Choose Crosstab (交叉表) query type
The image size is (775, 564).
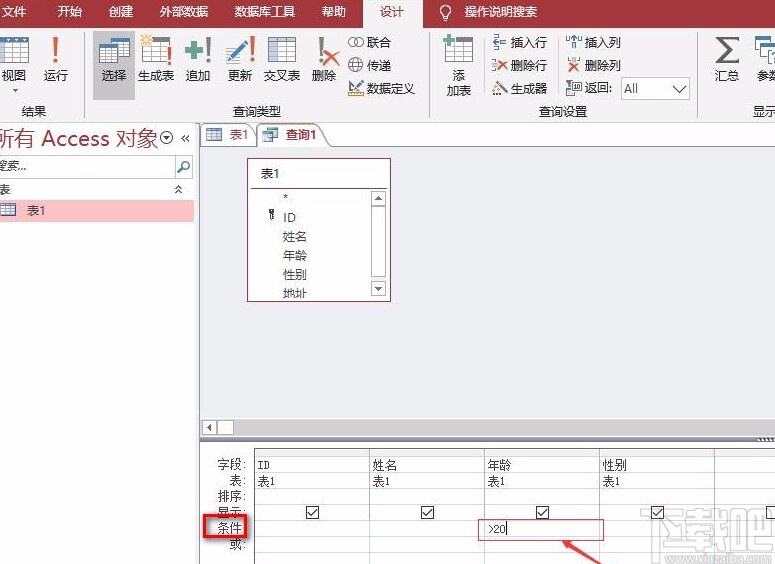282,59
